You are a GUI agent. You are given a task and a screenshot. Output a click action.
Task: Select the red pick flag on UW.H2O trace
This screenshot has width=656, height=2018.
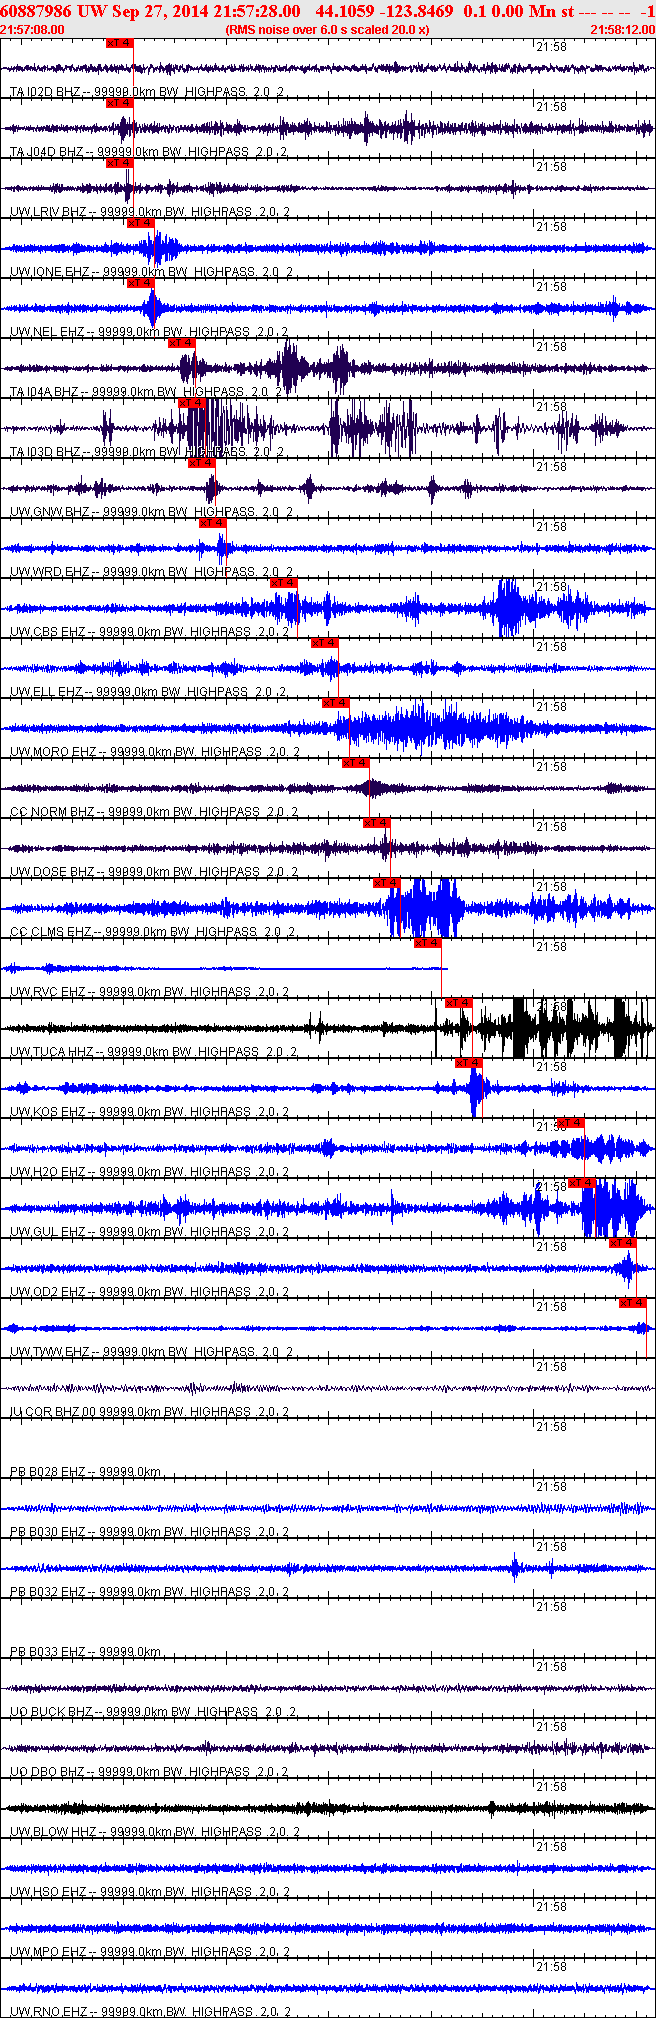(x=570, y=1123)
